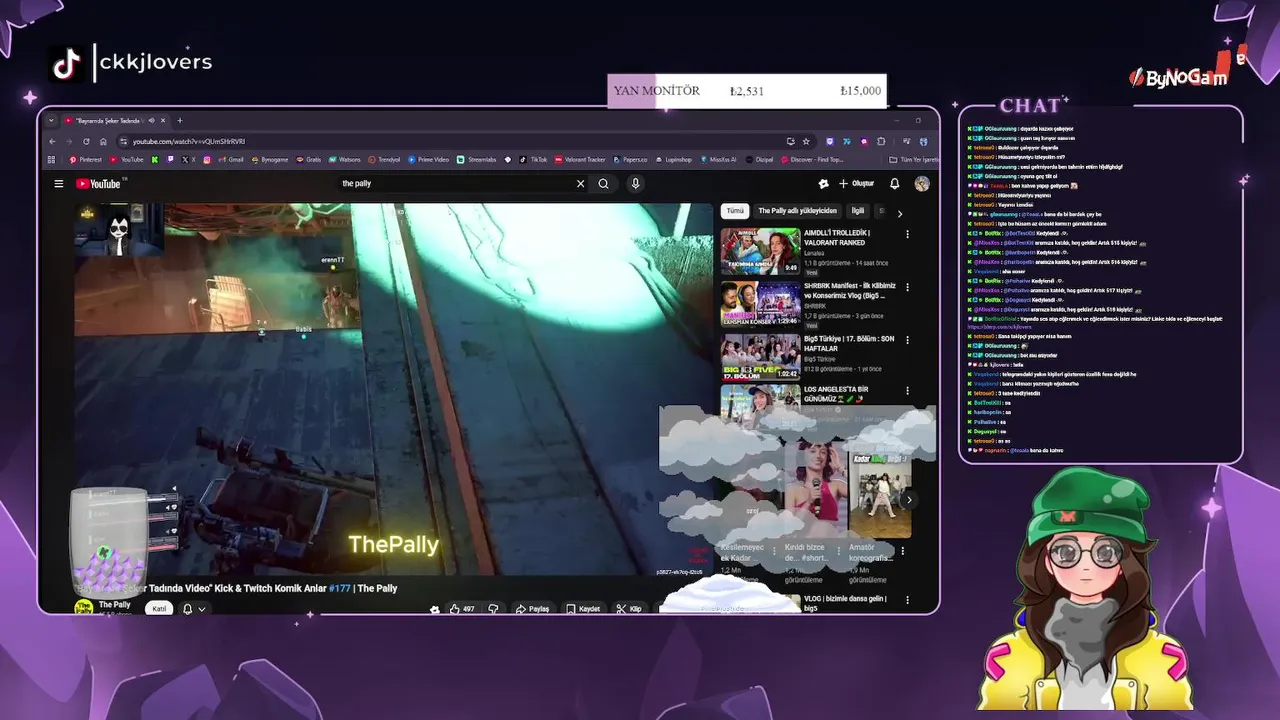Click the Kaydet save button
1280x720 pixels.
[x=583, y=609]
